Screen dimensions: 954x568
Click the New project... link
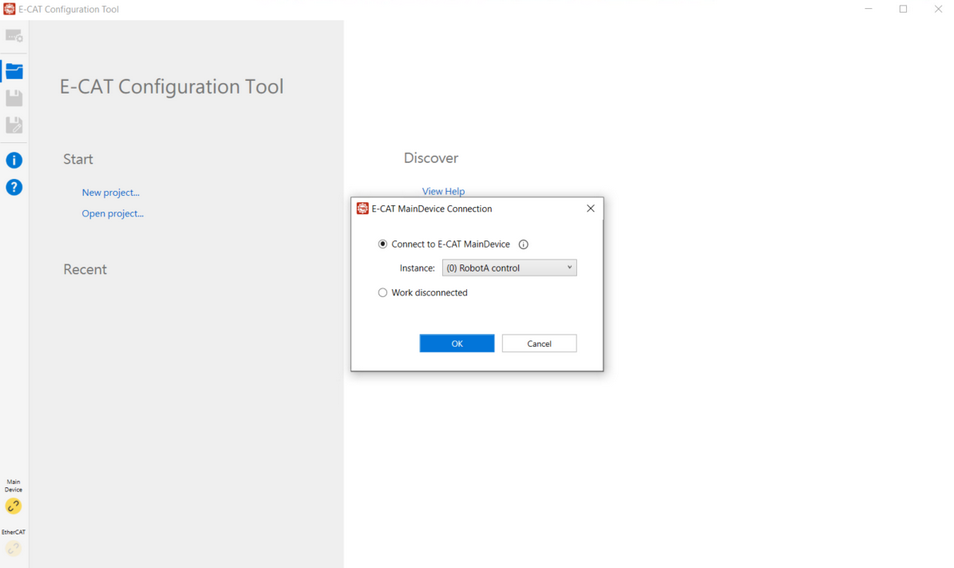[x=110, y=192]
